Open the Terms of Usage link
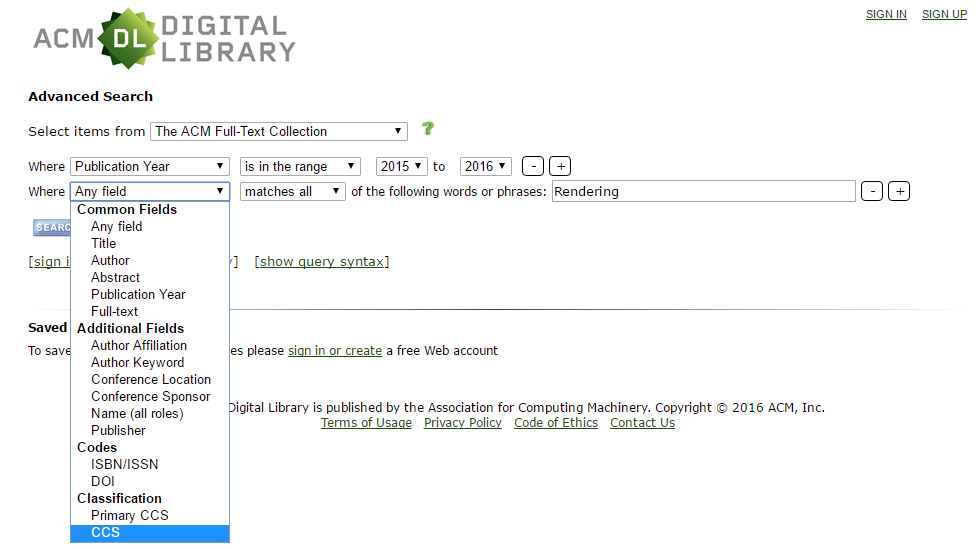Image resolution: width=976 pixels, height=549 pixels. (x=366, y=423)
